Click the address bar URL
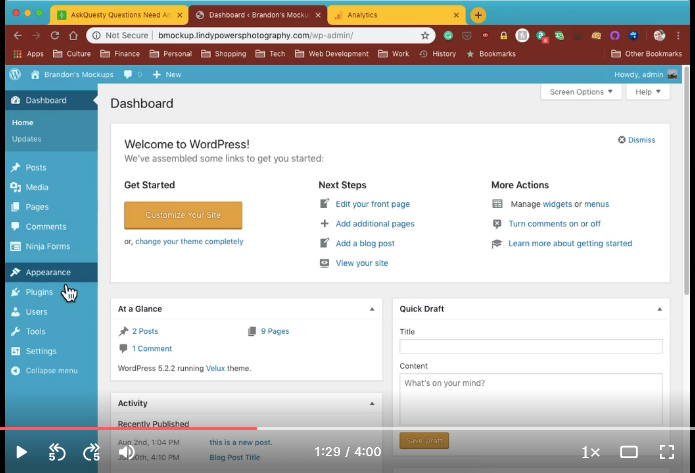This screenshot has width=695, height=473. click(255, 35)
